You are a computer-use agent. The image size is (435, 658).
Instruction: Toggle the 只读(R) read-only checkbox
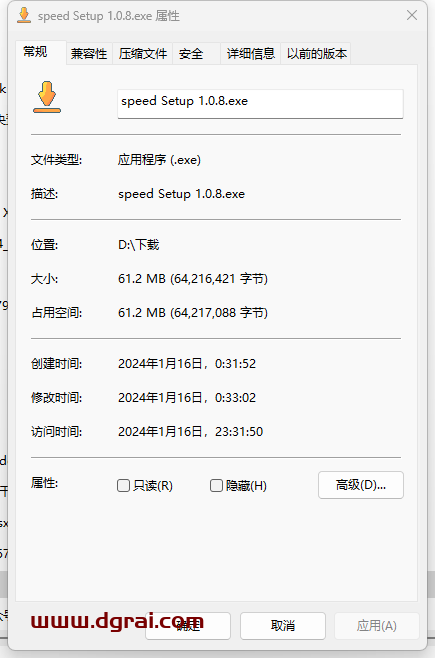pyautogui.click(x=123, y=486)
